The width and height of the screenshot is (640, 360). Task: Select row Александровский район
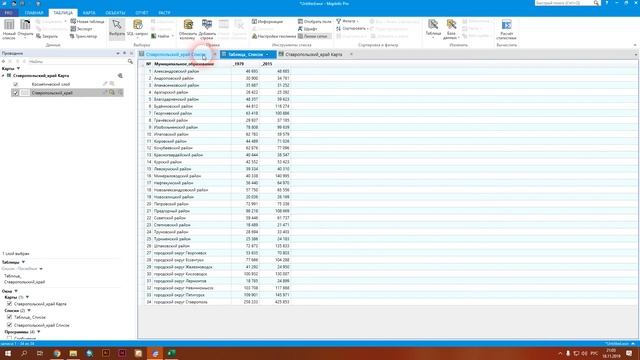217,71
